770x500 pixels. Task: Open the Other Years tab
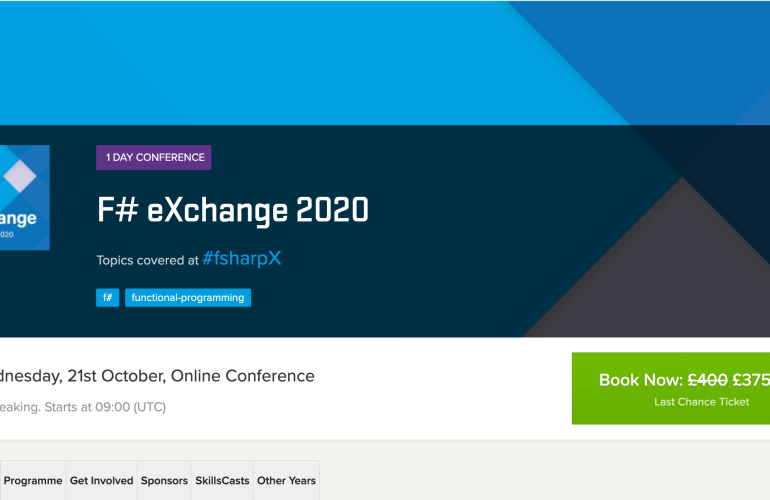pyautogui.click(x=286, y=481)
